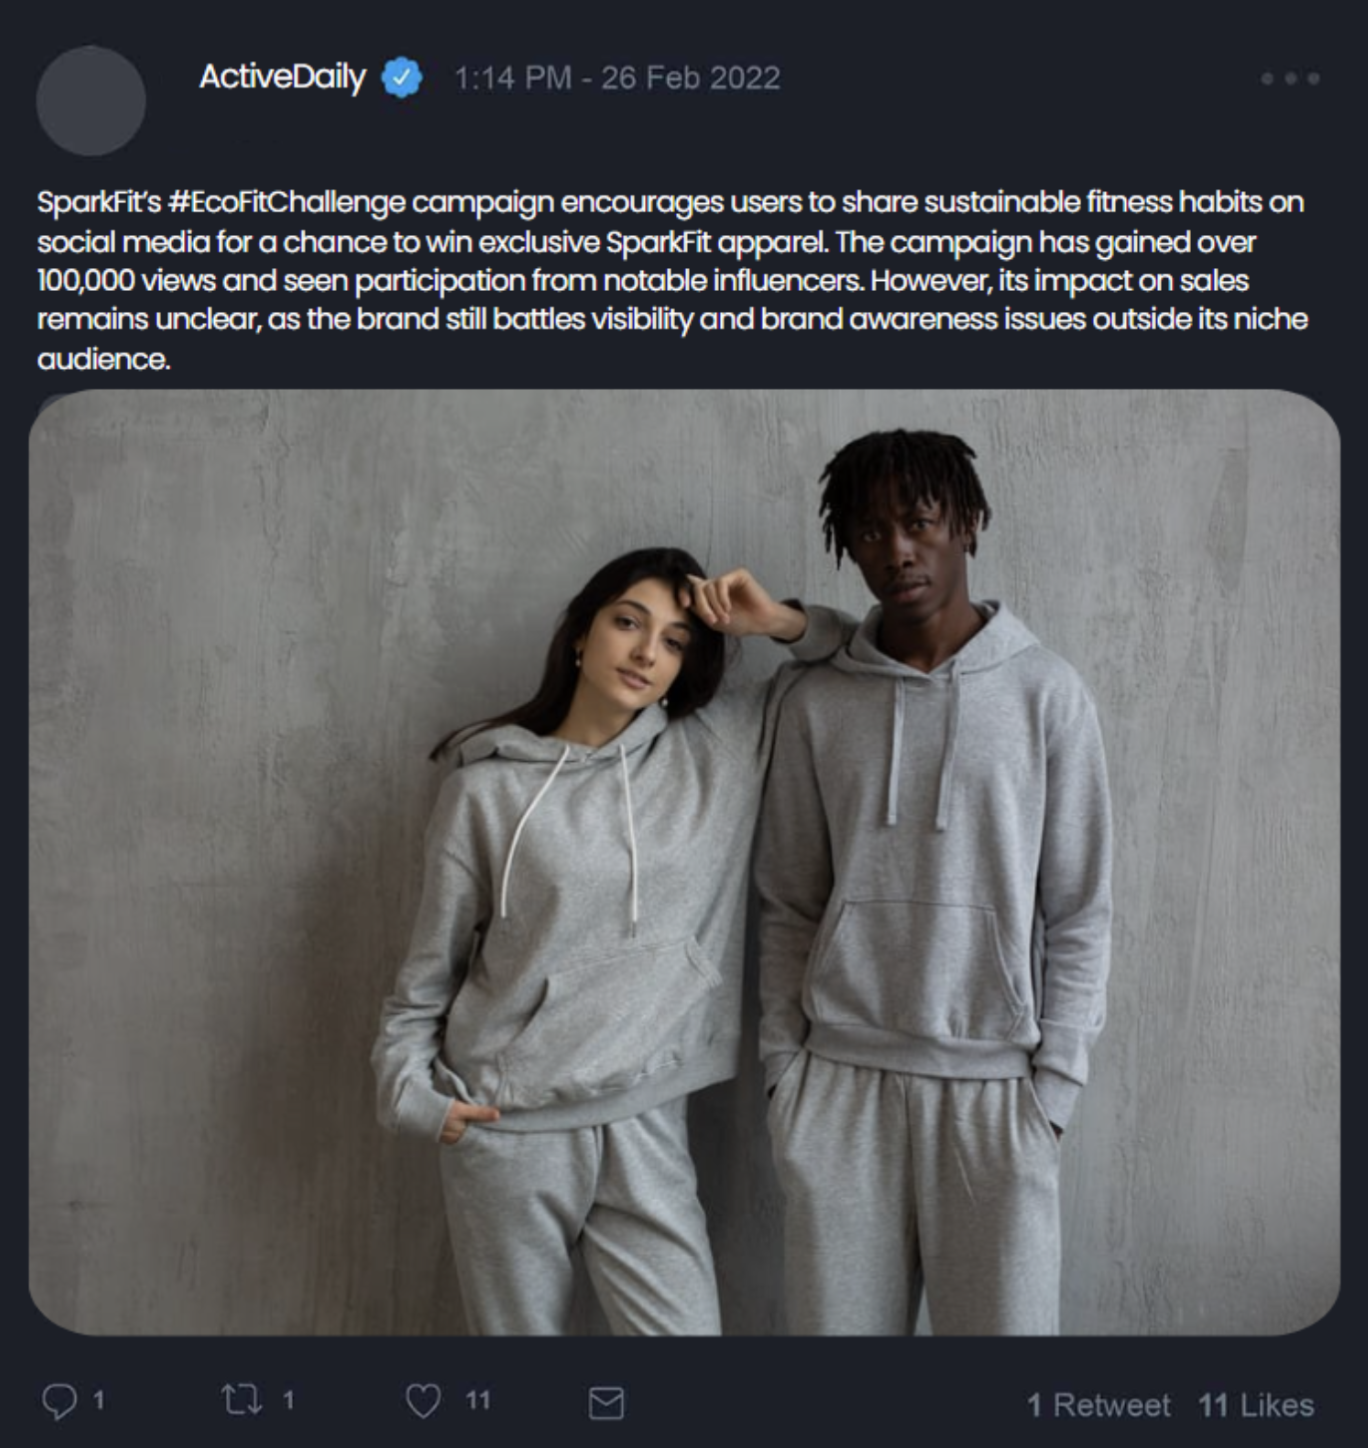View the 1 Retweet list
Image resolution: width=1368 pixels, height=1448 pixels.
click(1099, 1405)
